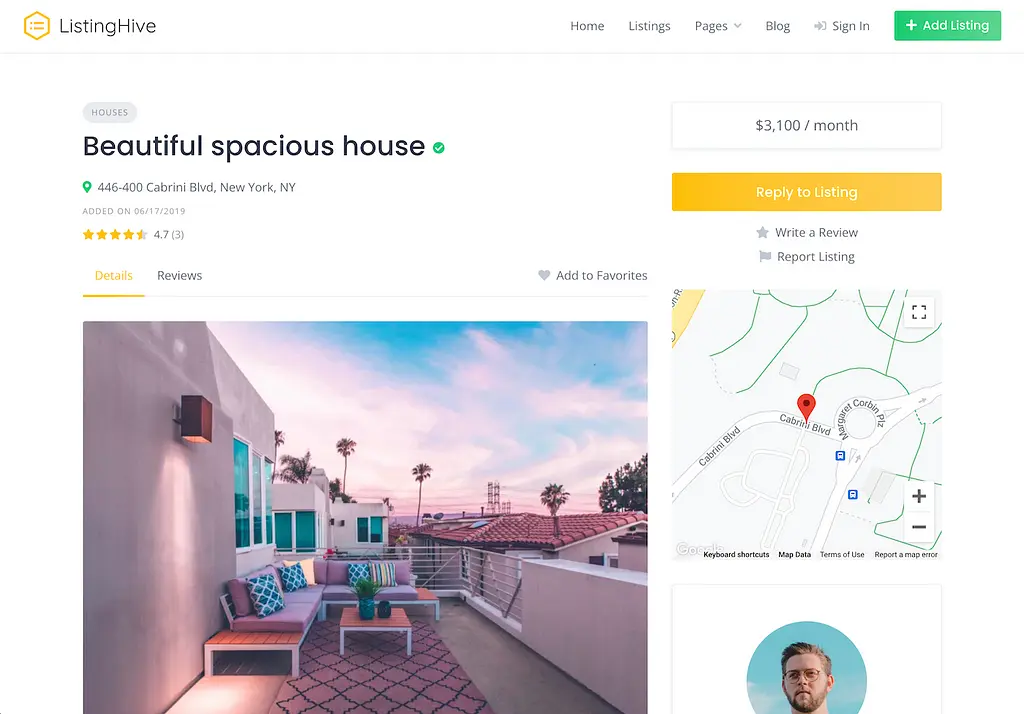
Task: Toggle the Add to Favorites heart
Action: [x=544, y=276]
